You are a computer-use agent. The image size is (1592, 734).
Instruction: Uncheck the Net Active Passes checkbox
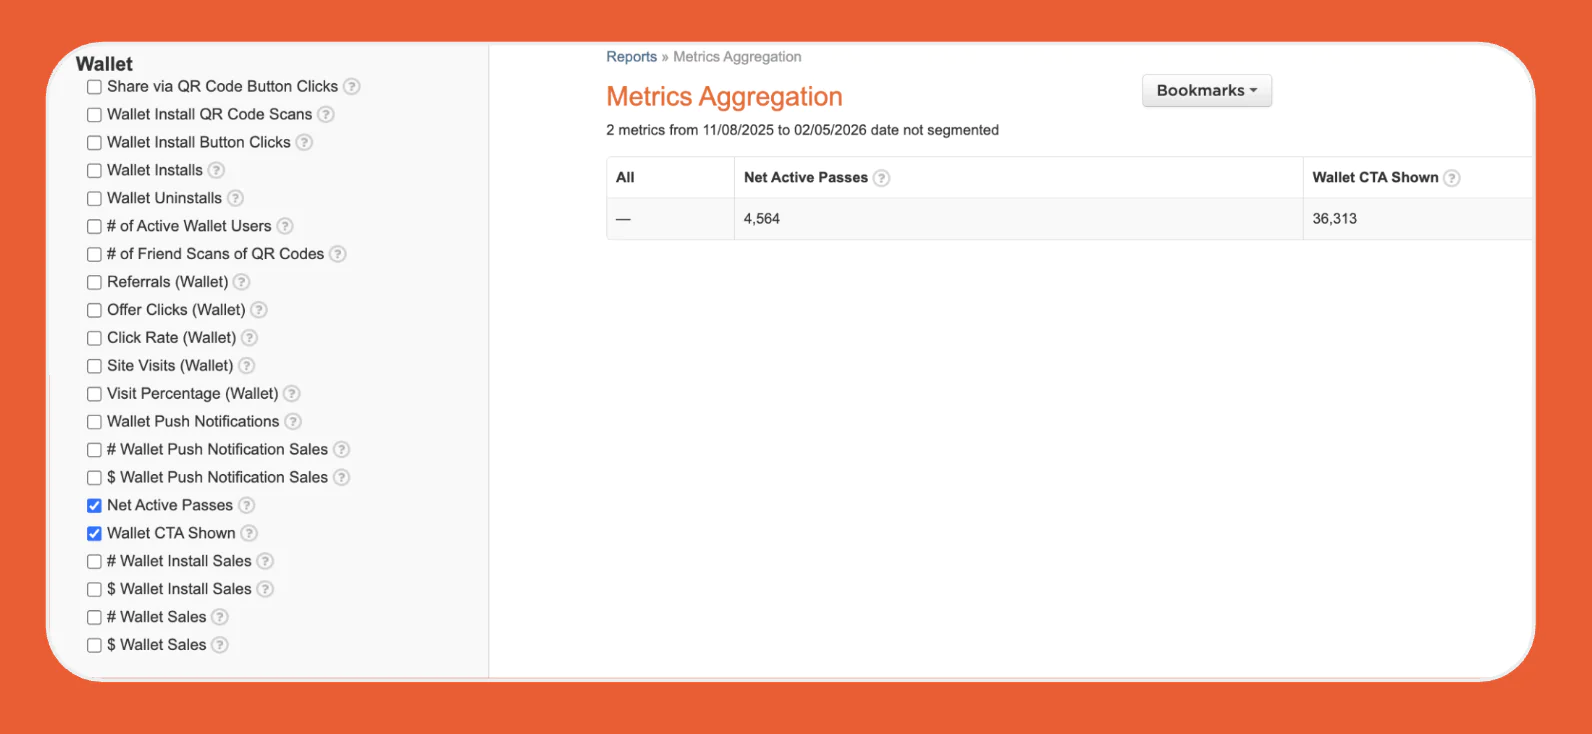pyautogui.click(x=94, y=506)
